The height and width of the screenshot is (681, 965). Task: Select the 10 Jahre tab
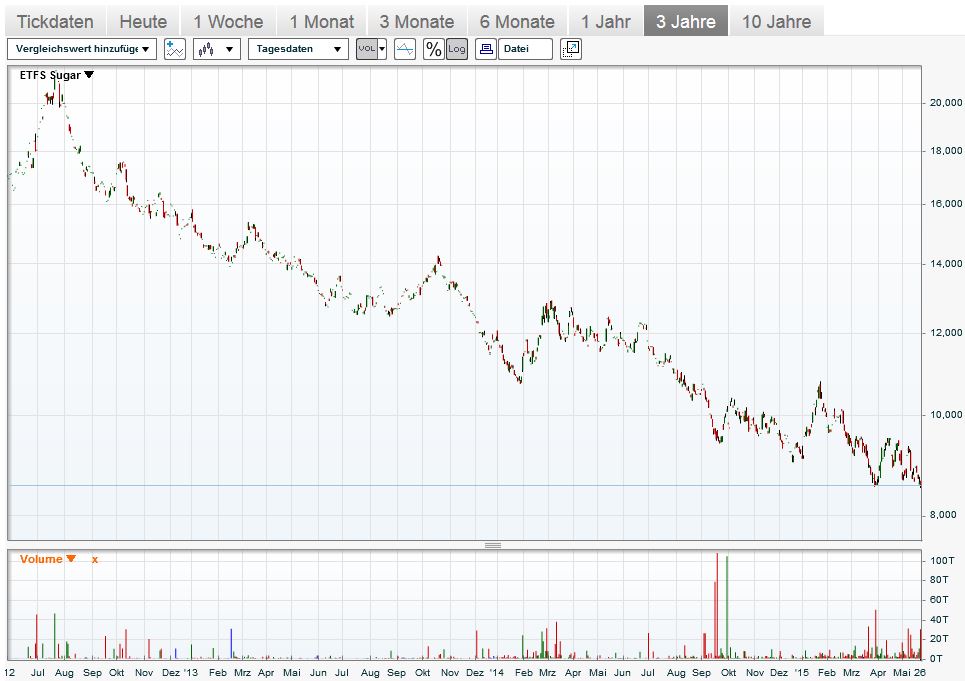[776, 22]
